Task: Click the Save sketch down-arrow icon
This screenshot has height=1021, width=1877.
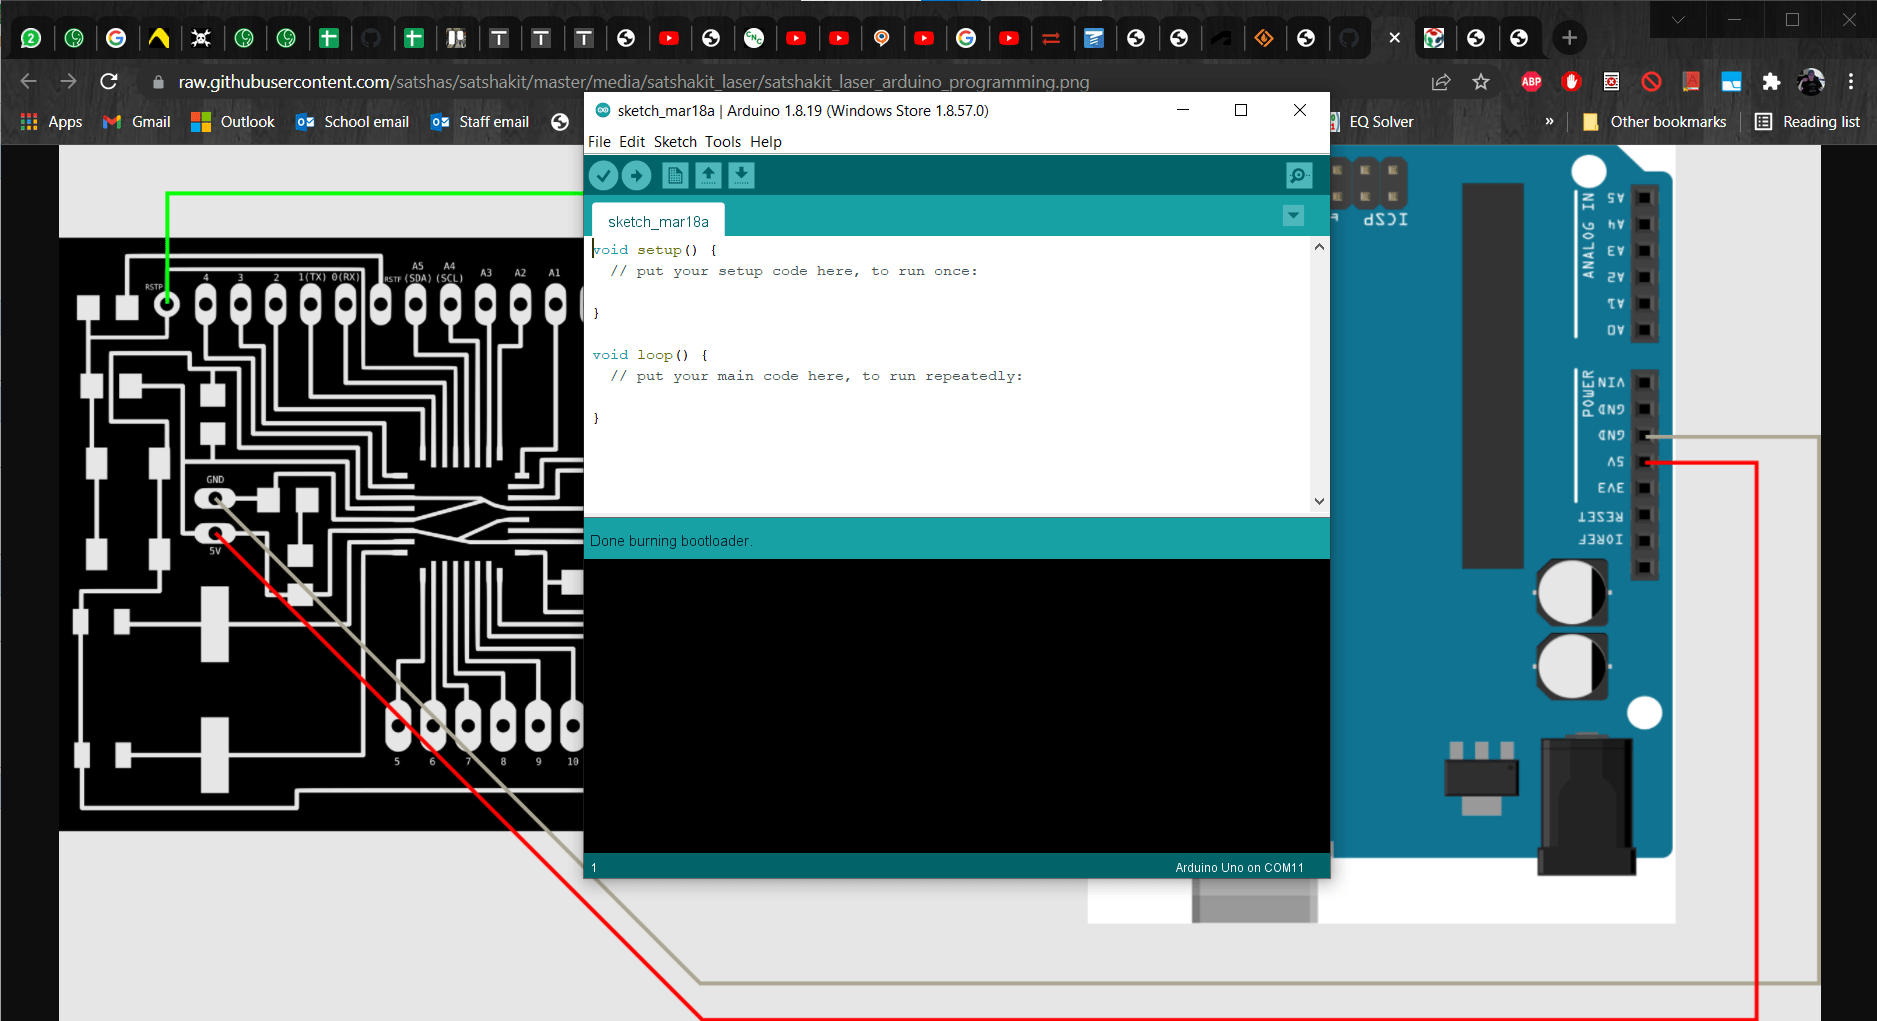Action: click(x=741, y=176)
